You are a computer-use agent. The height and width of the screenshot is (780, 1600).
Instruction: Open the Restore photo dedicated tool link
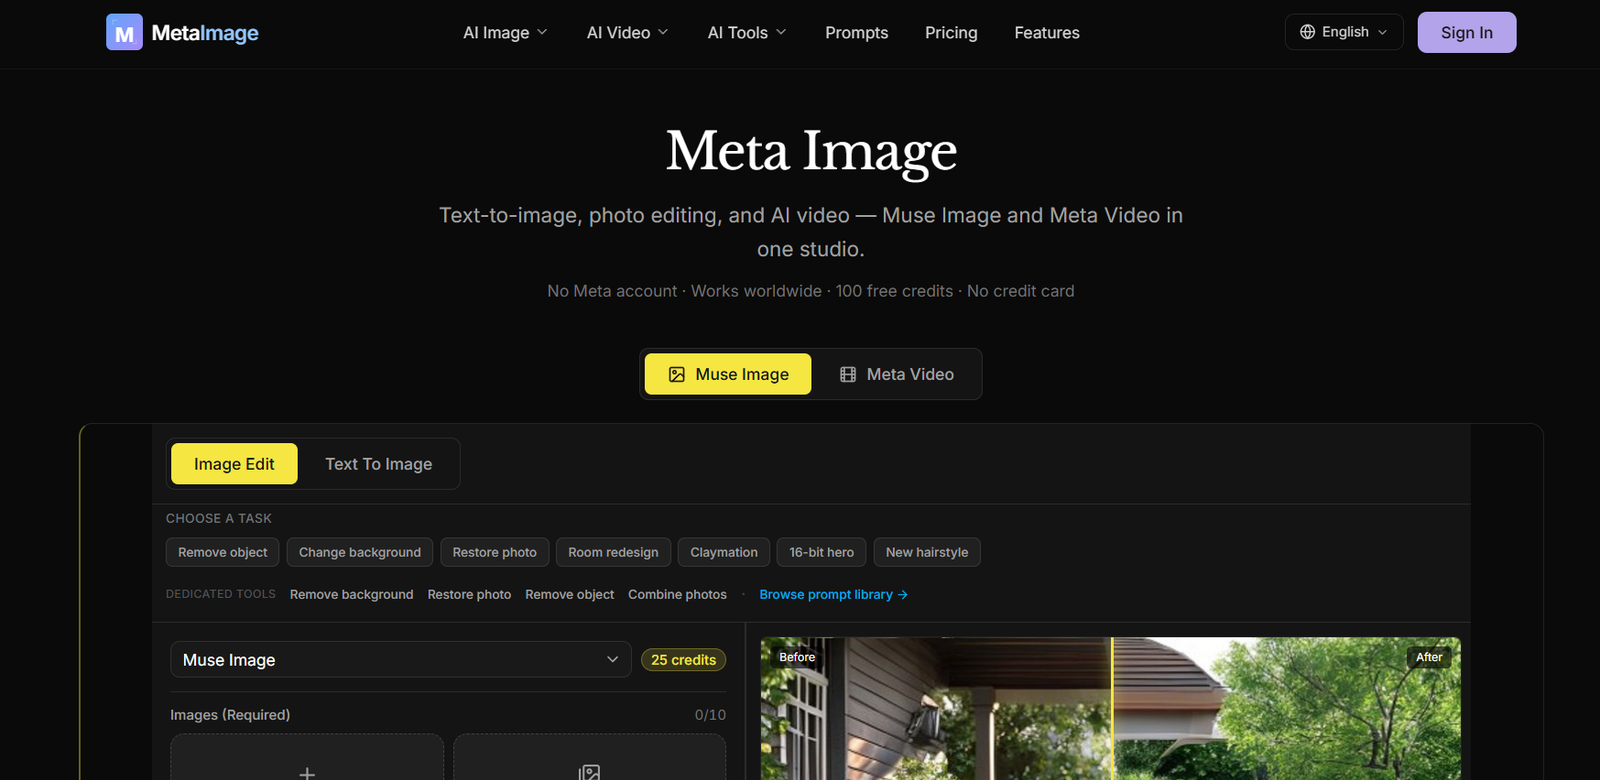click(x=469, y=594)
